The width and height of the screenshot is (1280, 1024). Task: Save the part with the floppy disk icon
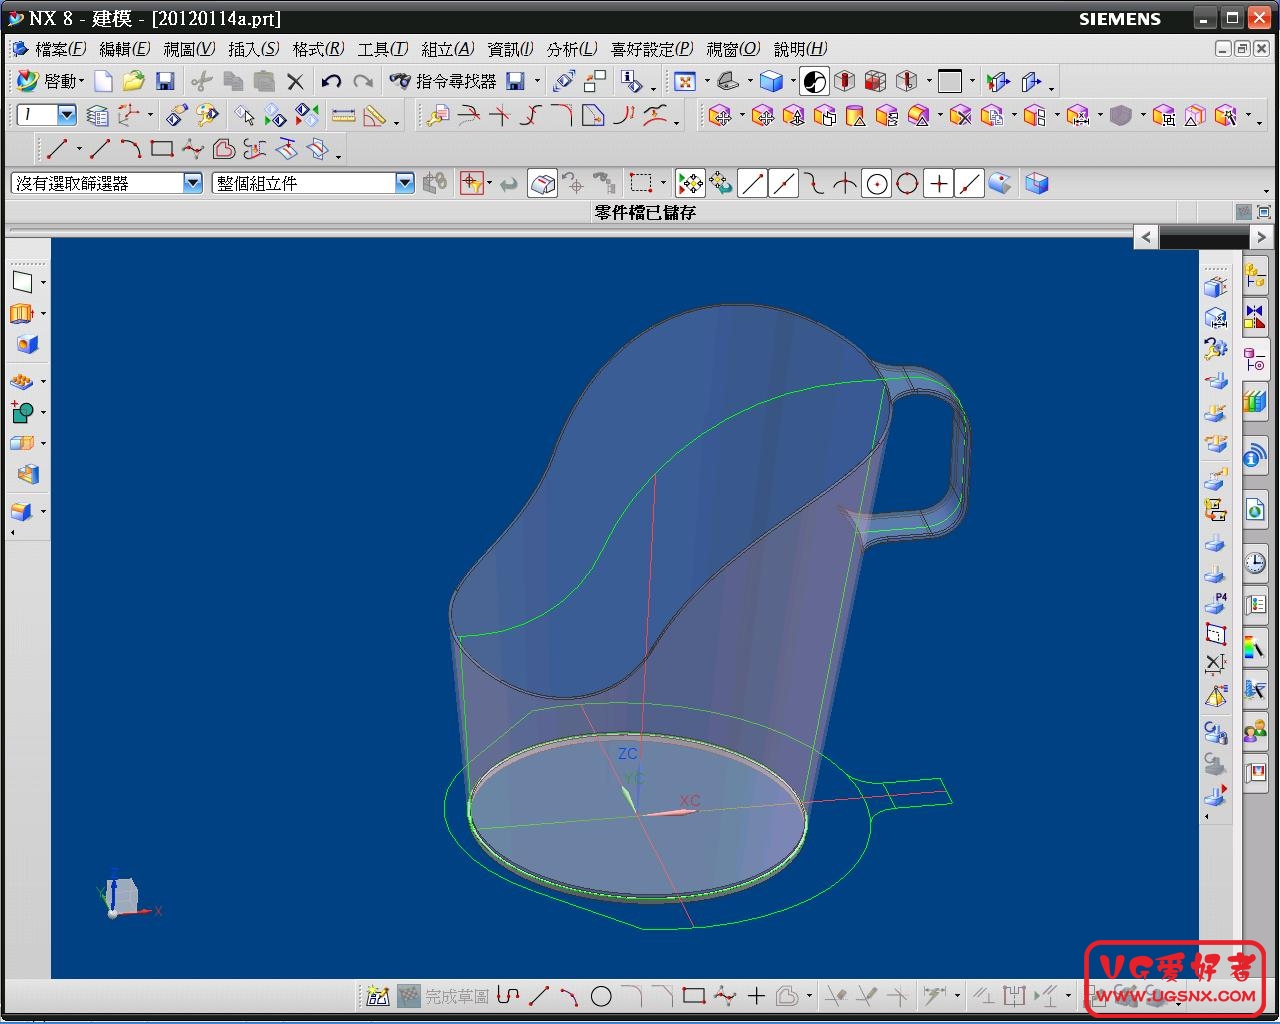(x=166, y=81)
